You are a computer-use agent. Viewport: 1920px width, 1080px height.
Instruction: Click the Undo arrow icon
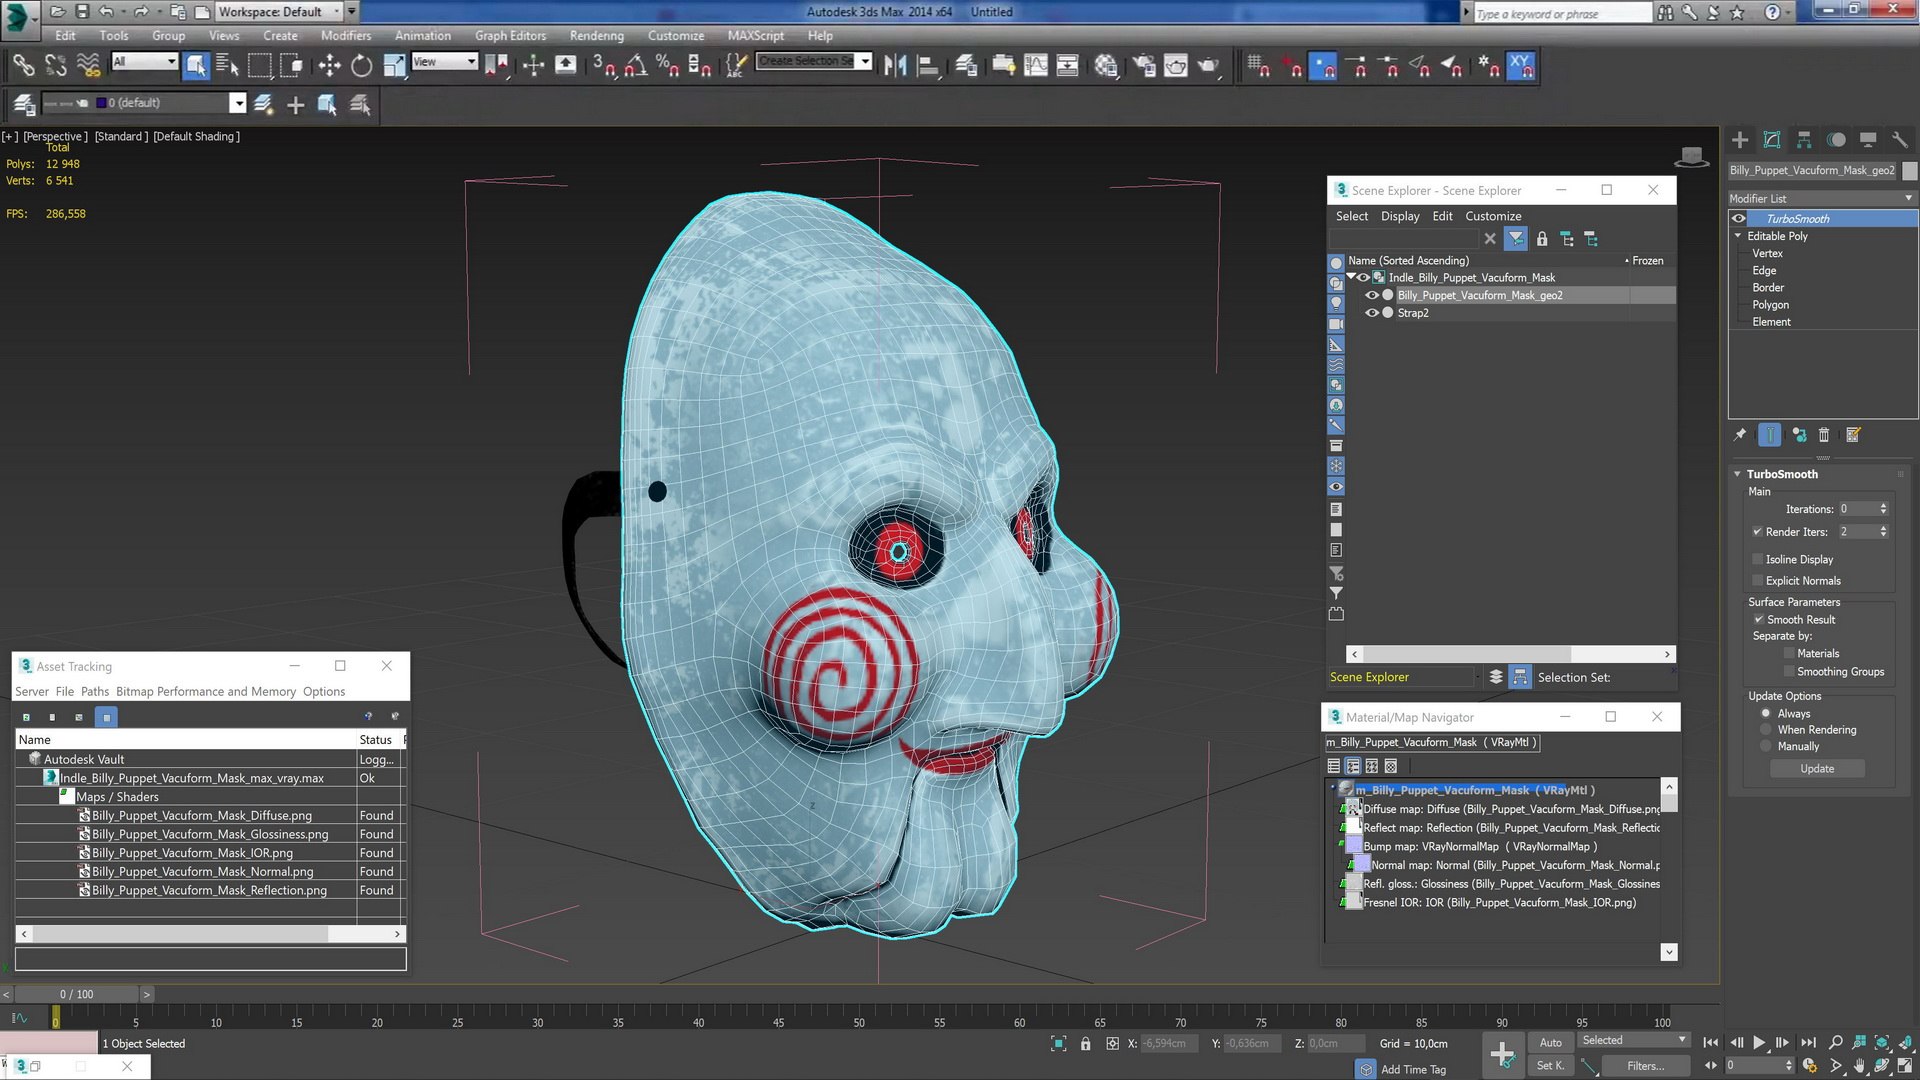pyautogui.click(x=106, y=12)
